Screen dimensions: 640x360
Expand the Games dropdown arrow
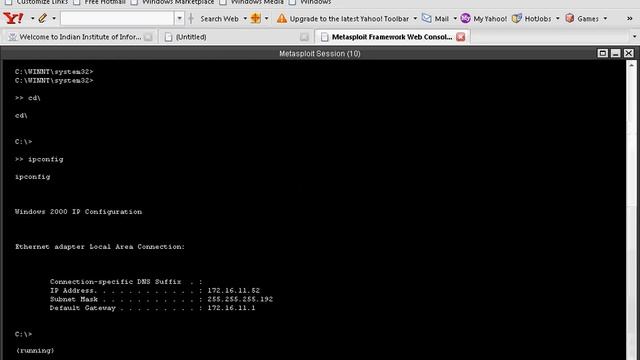click(605, 19)
